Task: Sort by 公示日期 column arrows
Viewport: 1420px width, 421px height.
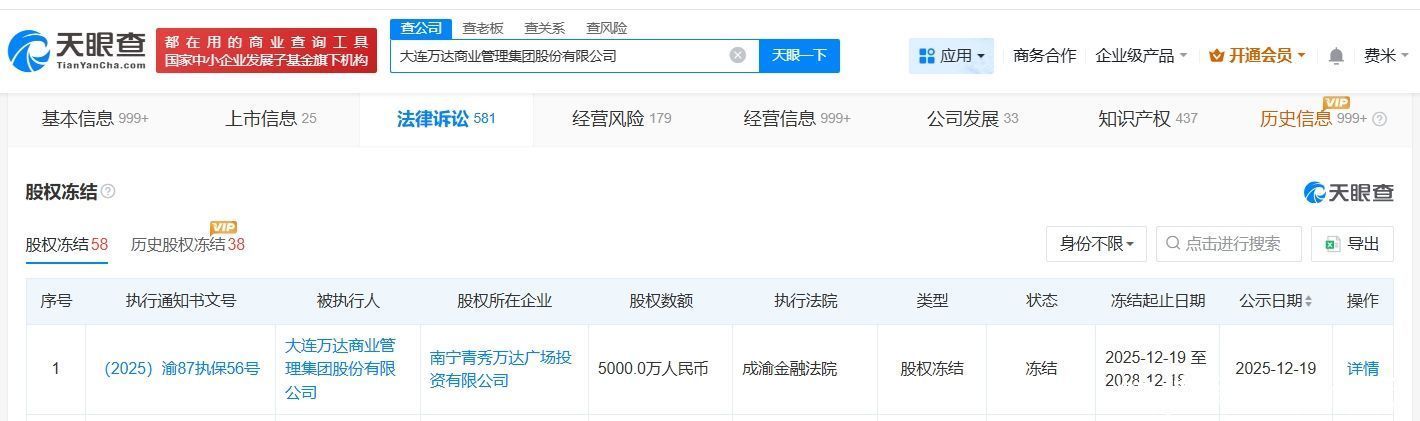Action: point(1308,301)
